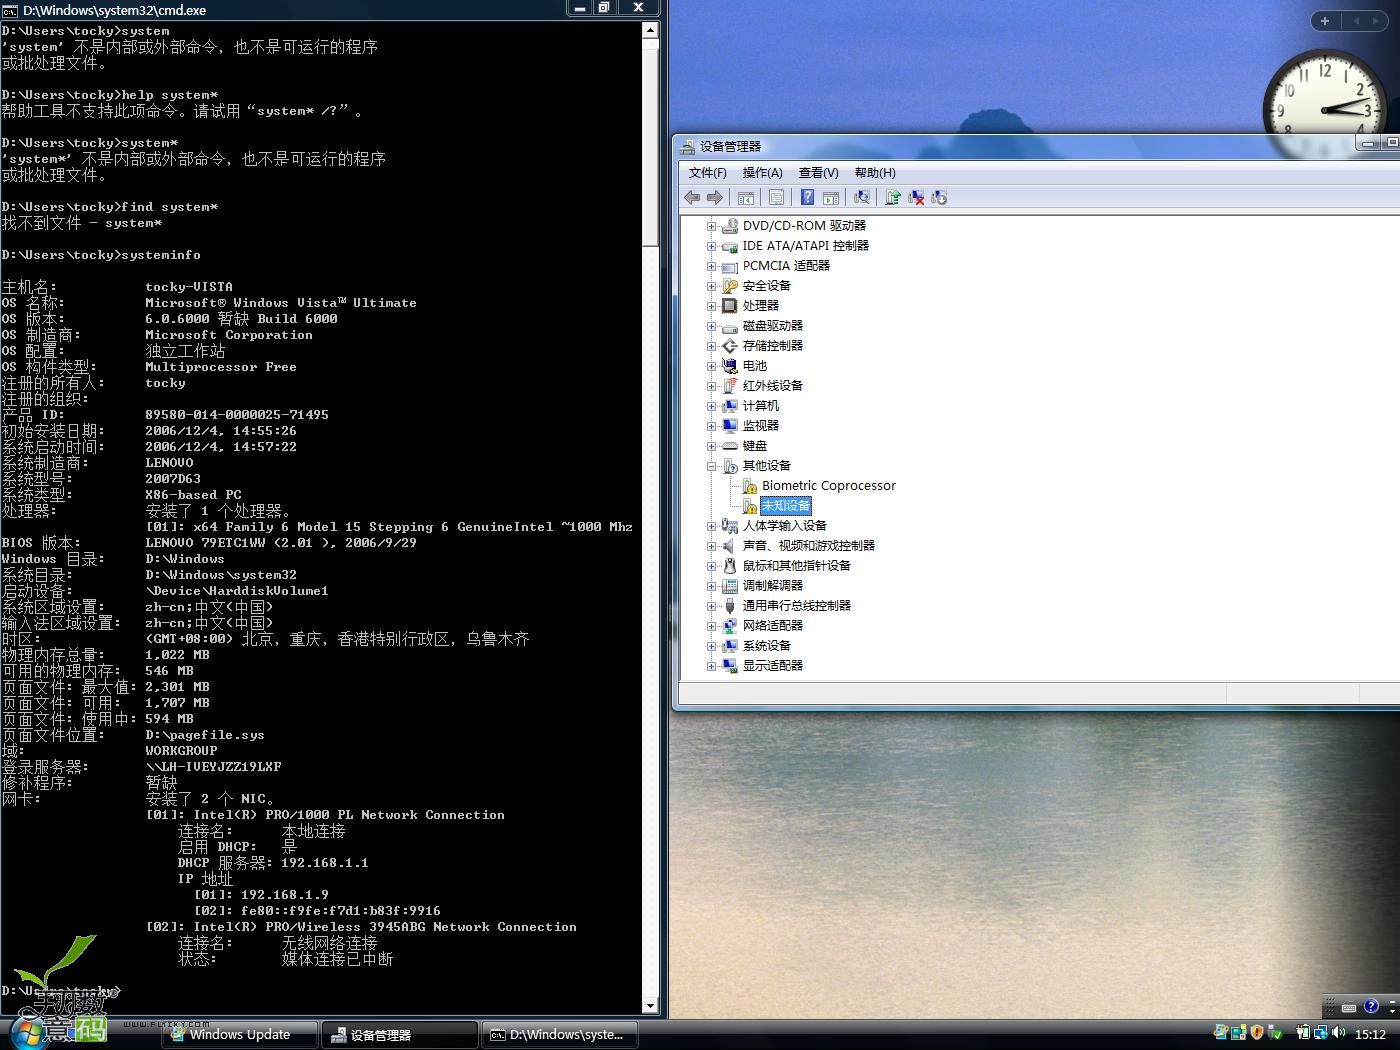Expand the PCMCIA 适配器 node
Screen dimensions: 1400x1050
[711, 266]
